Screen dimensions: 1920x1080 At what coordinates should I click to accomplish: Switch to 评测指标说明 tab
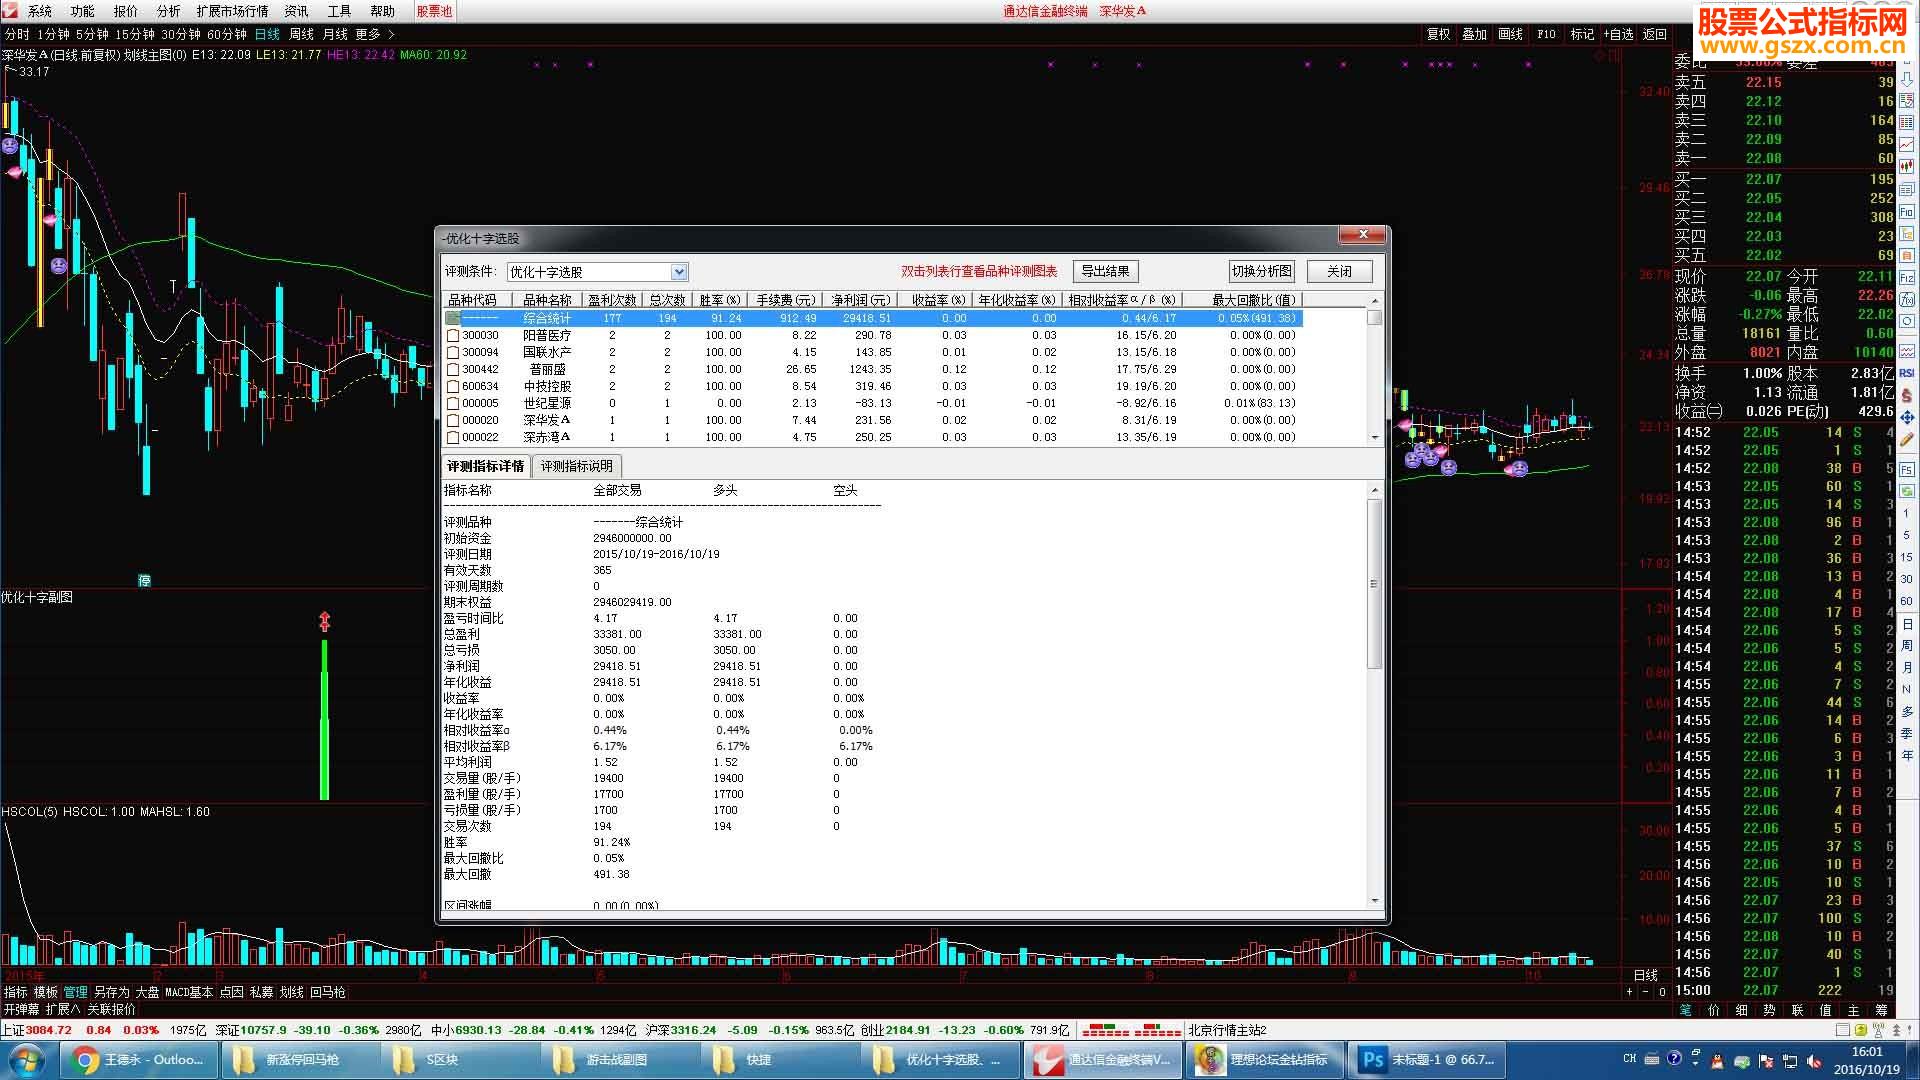tap(576, 467)
